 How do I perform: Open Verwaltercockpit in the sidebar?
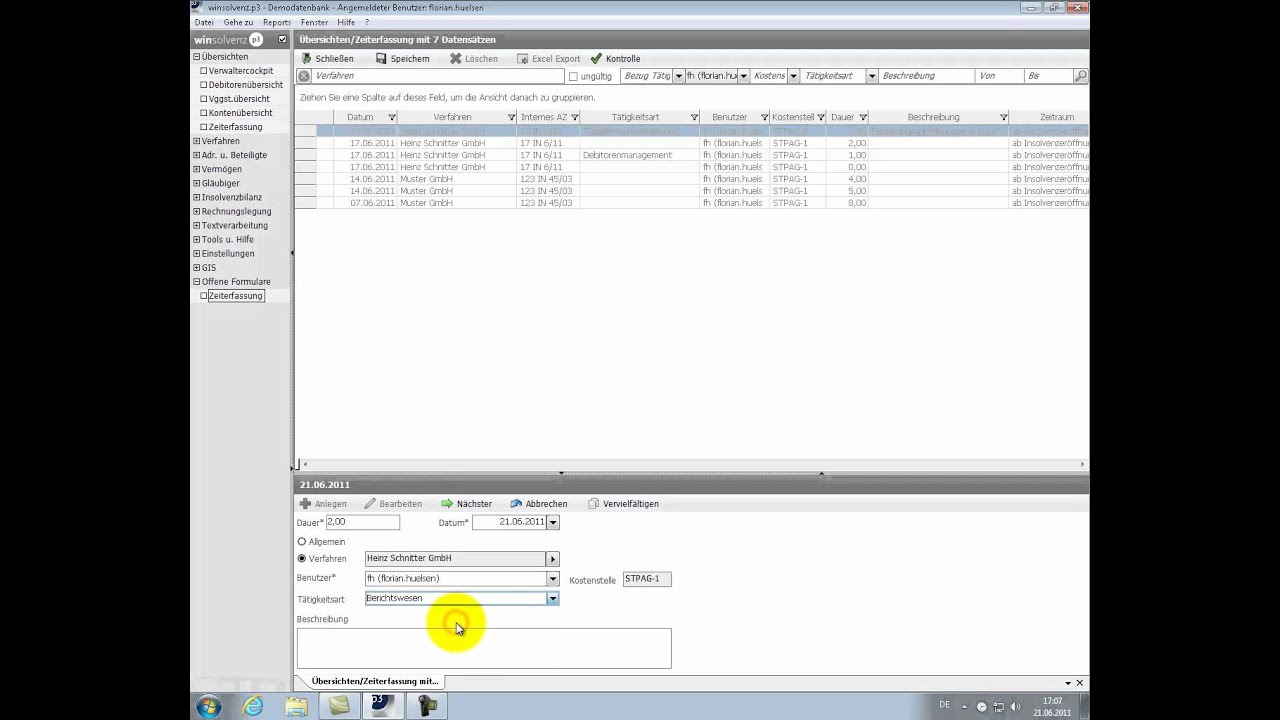coord(240,71)
